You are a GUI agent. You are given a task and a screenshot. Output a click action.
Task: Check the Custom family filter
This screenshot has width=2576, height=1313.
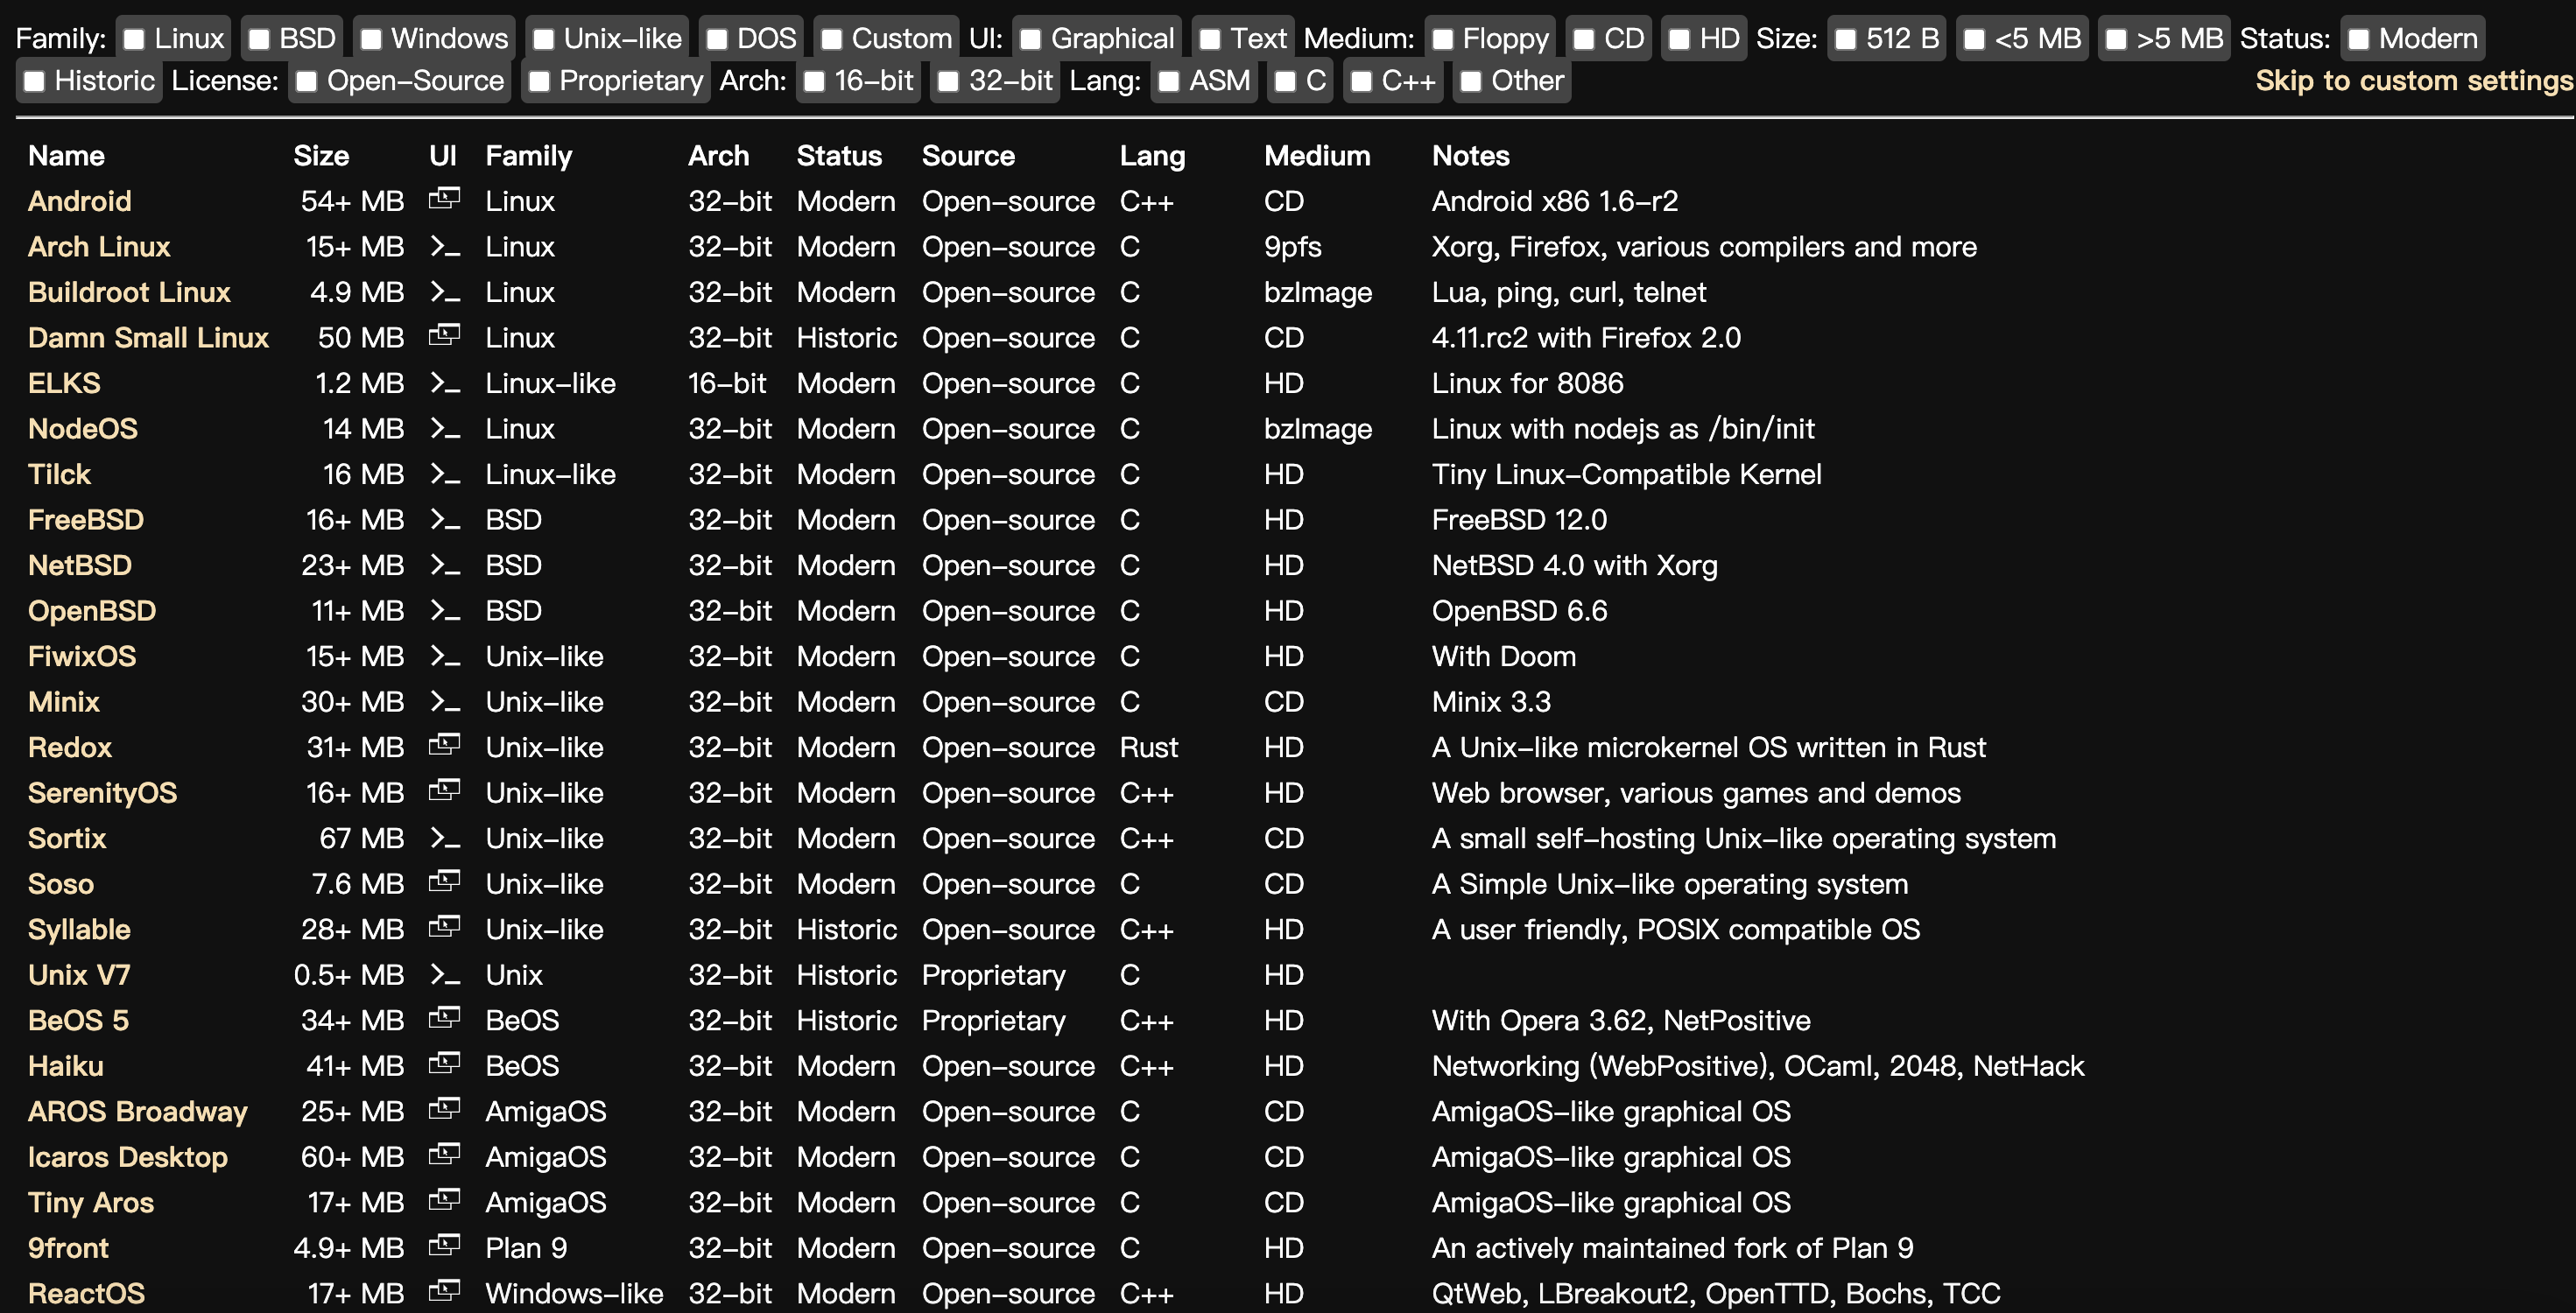(832, 39)
